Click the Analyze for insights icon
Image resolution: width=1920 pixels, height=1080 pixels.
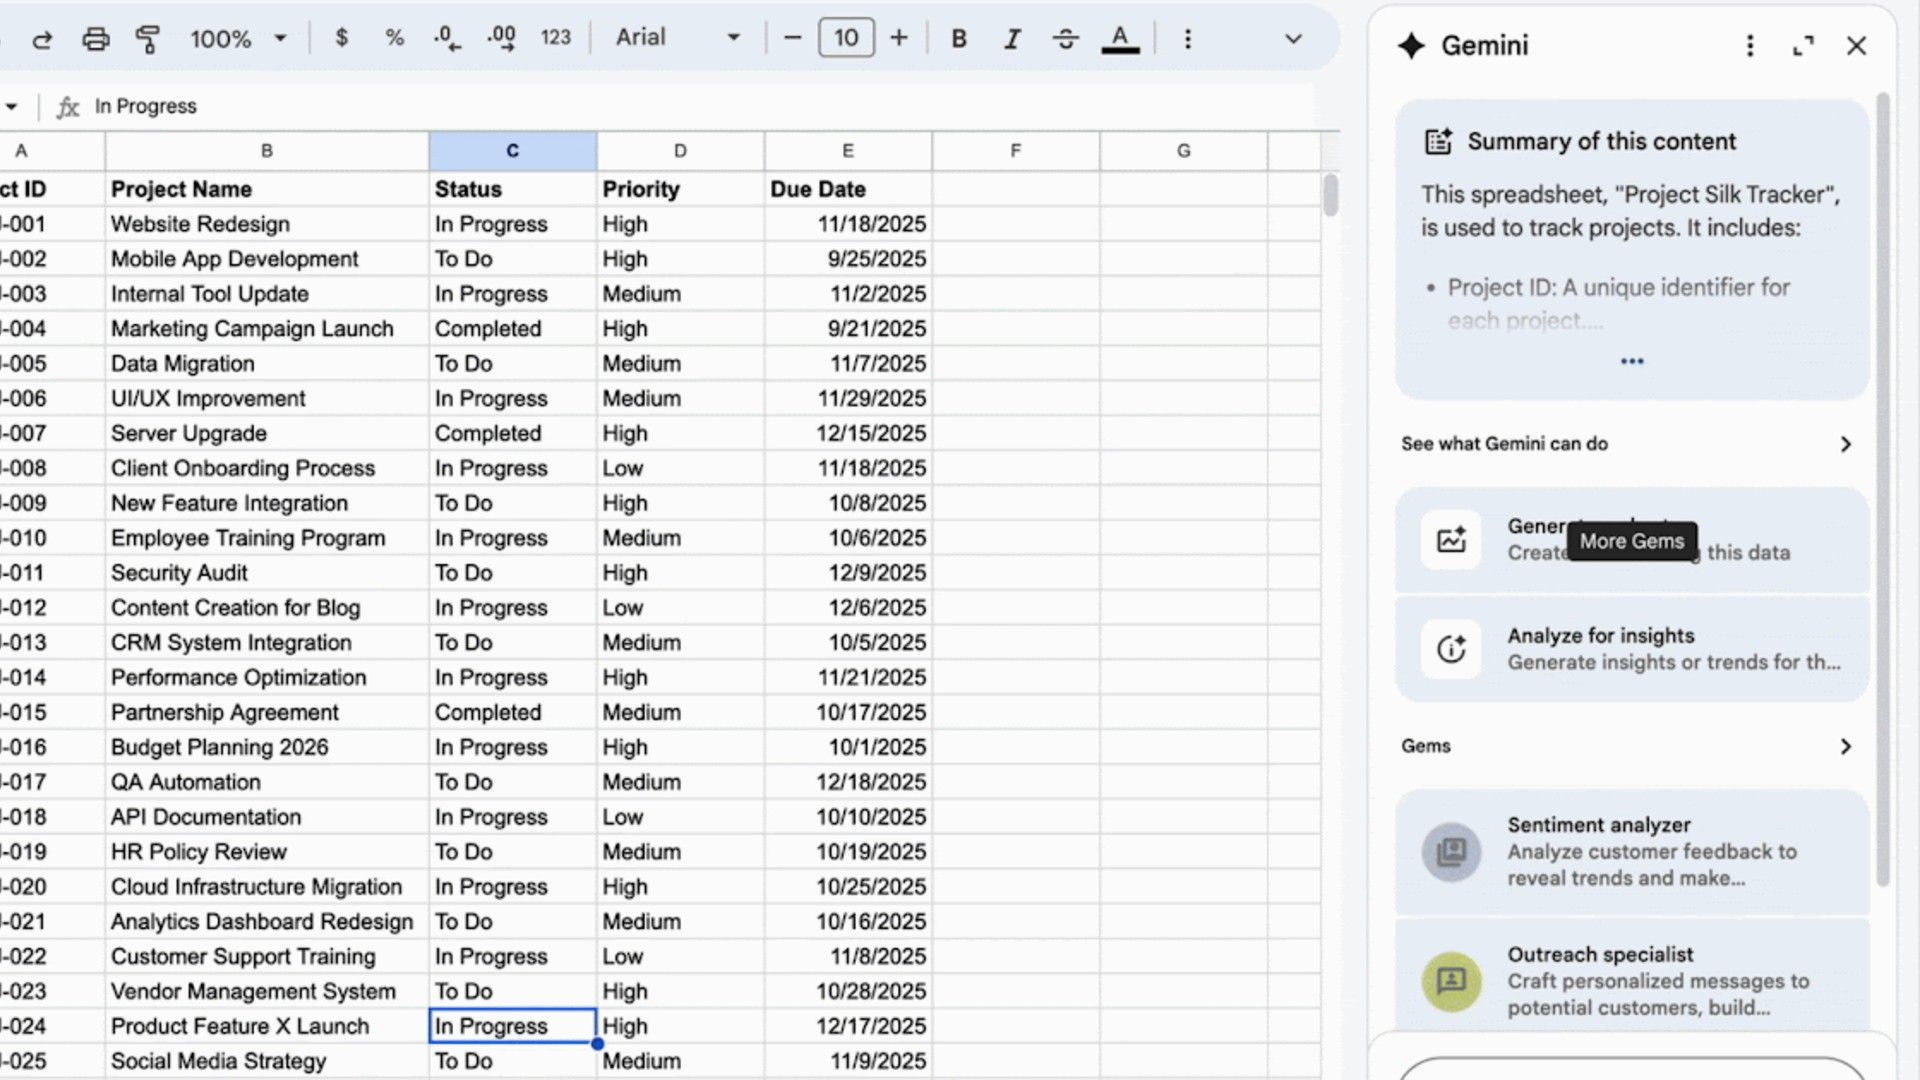(x=1451, y=649)
